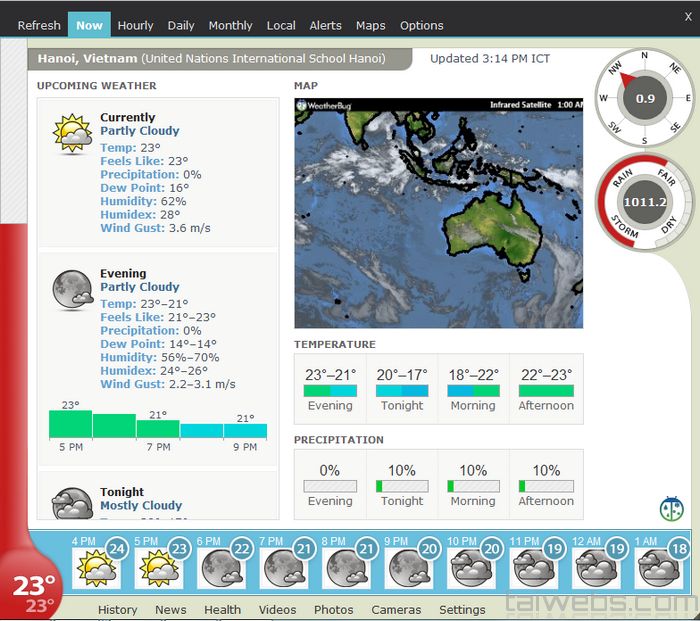700x621 pixels.
Task: Click the 4 PM partly cloudy forecast icon
Action: [x=96, y=568]
